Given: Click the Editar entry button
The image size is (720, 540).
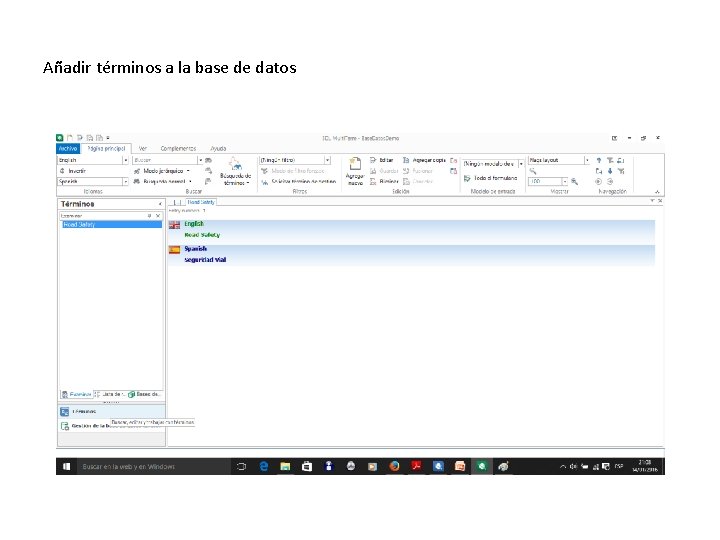Looking at the screenshot, I should pos(382,160).
